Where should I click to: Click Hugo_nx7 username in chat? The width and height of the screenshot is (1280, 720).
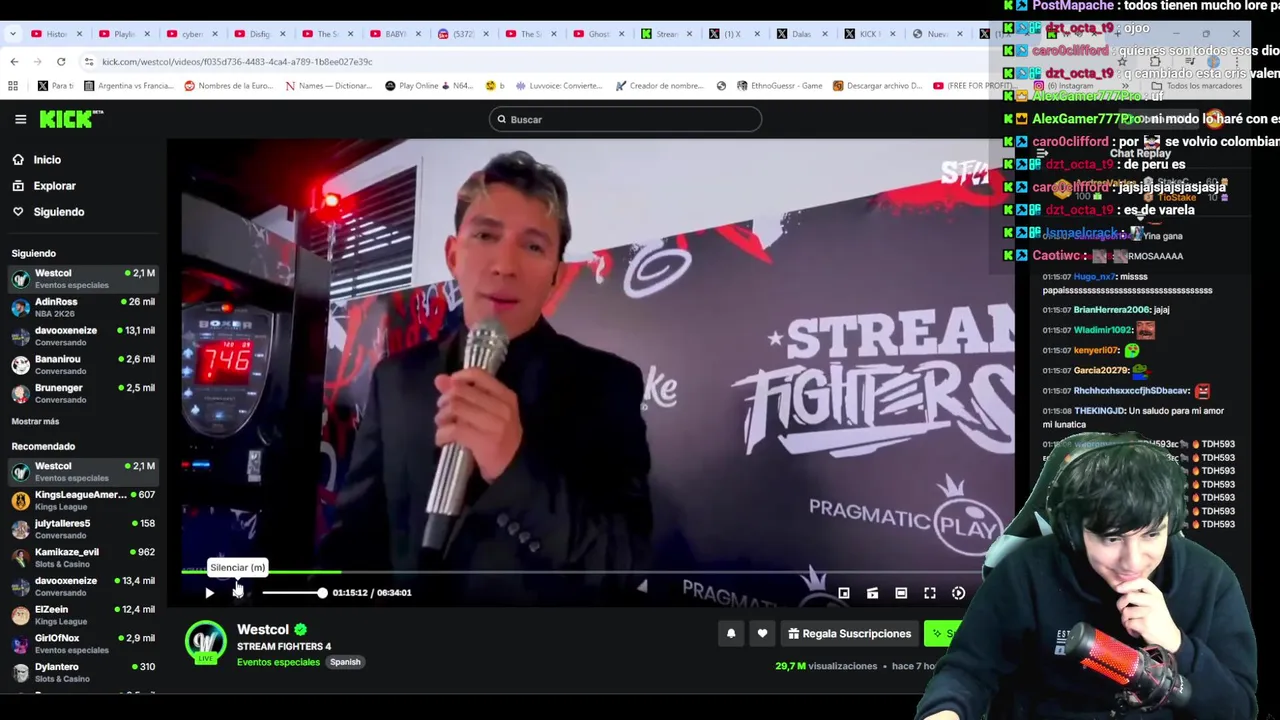[1094, 277]
